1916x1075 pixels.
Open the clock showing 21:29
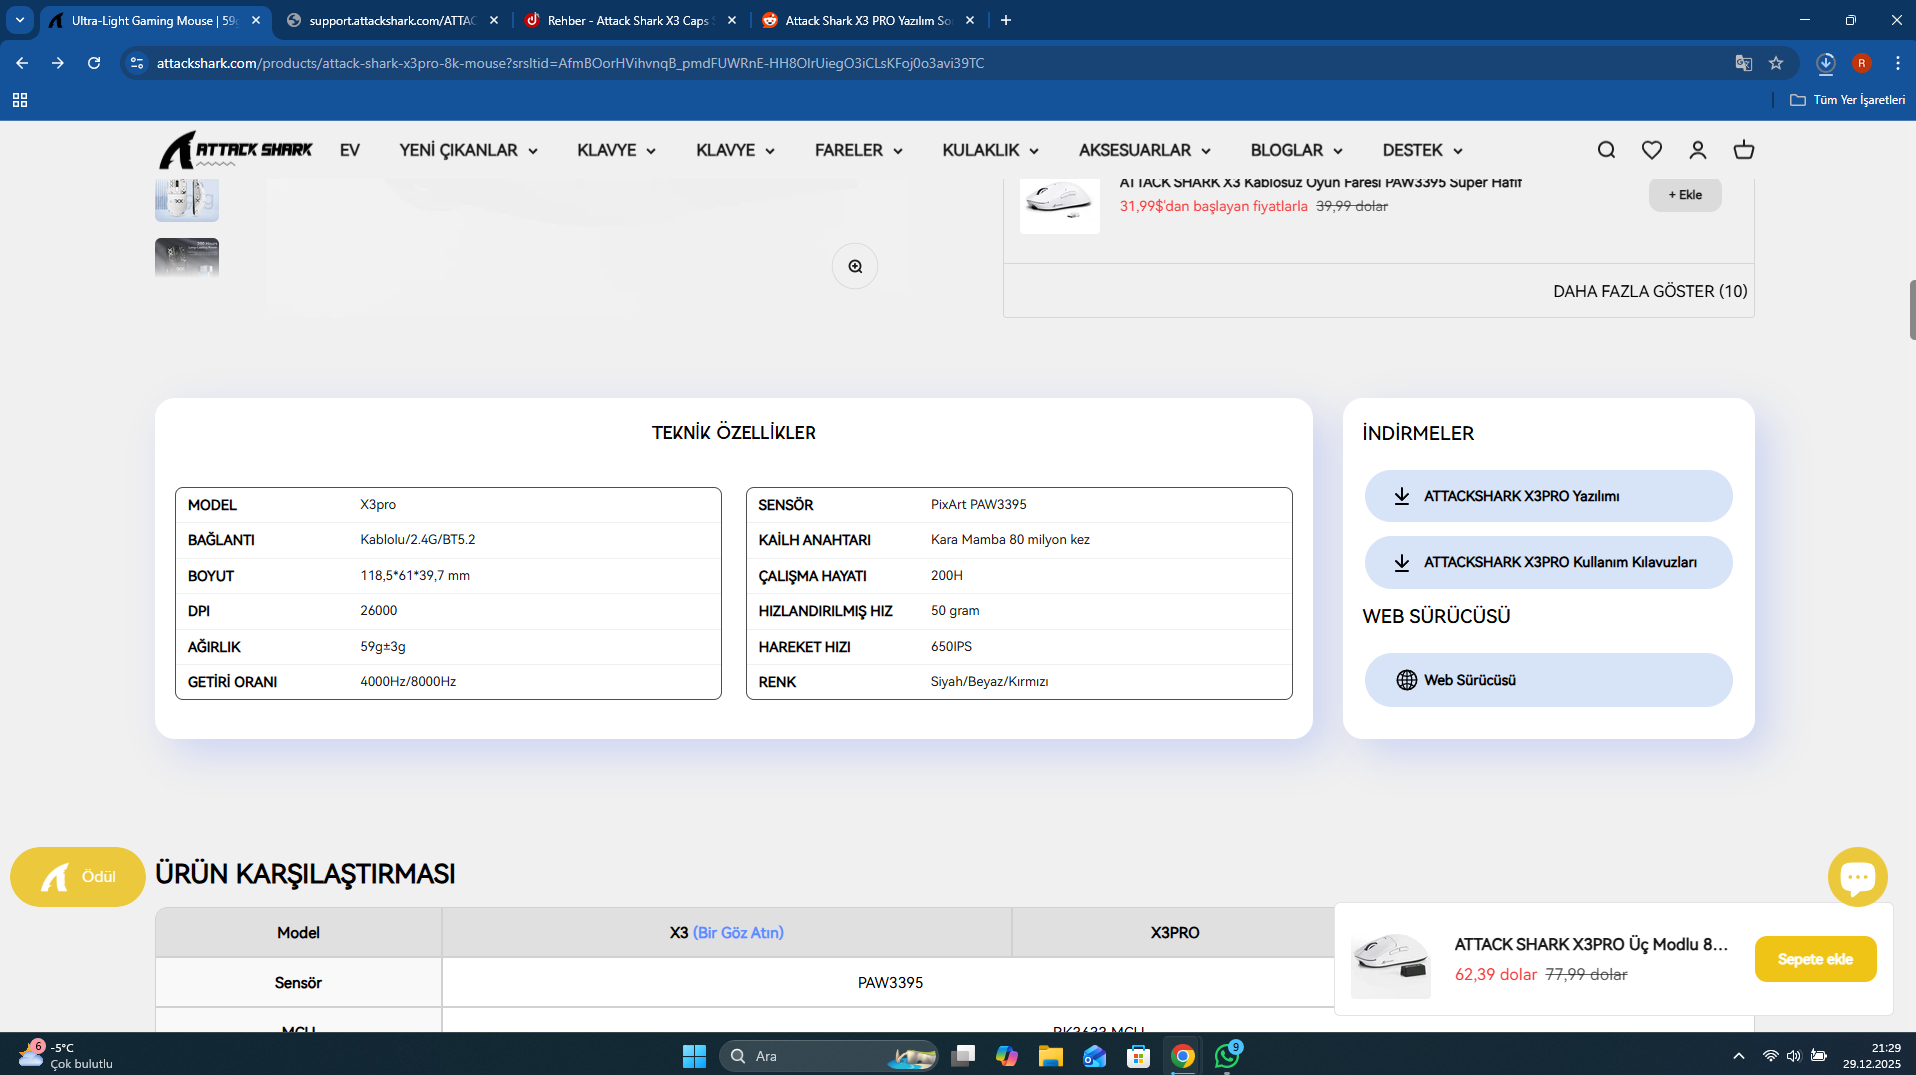point(1872,1056)
